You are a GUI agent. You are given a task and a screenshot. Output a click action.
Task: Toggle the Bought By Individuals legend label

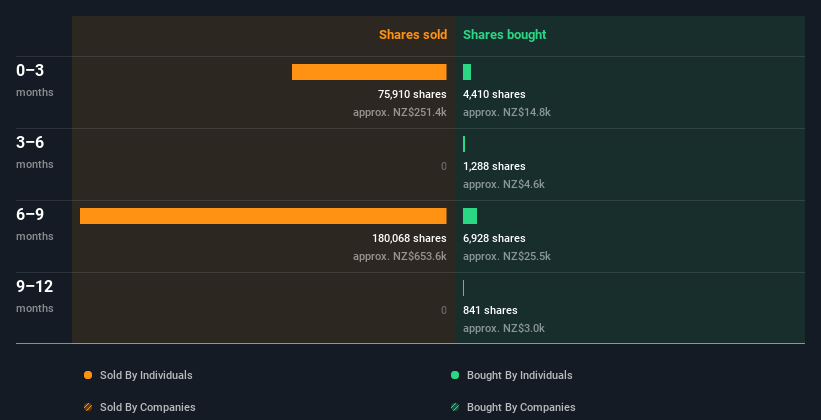[x=519, y=375]
